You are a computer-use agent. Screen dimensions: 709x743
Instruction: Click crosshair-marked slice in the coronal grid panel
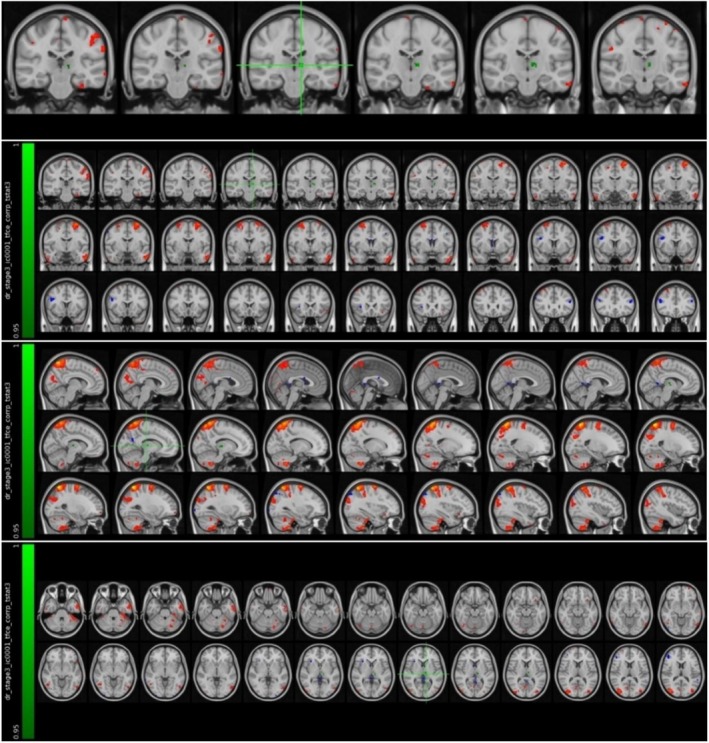point(250,181)
